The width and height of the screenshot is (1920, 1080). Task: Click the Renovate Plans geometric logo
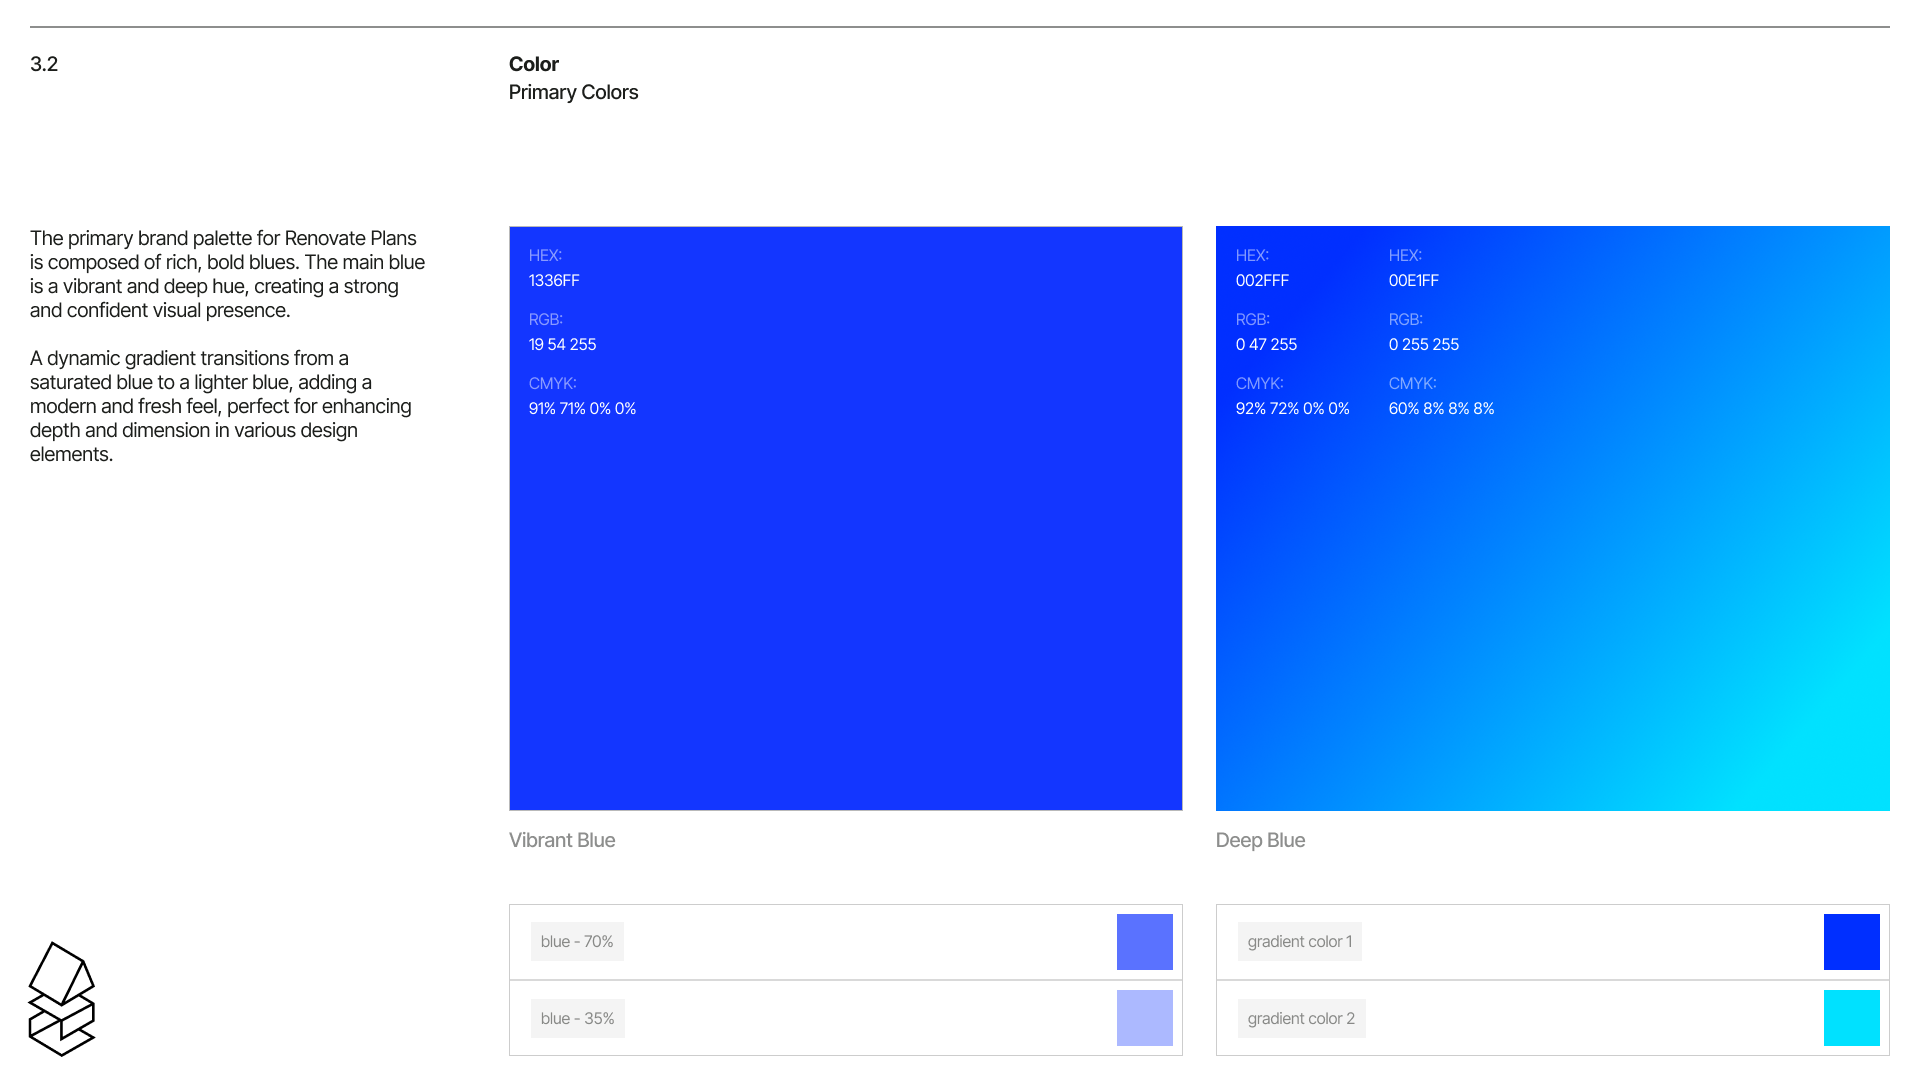tap(62, 999)
